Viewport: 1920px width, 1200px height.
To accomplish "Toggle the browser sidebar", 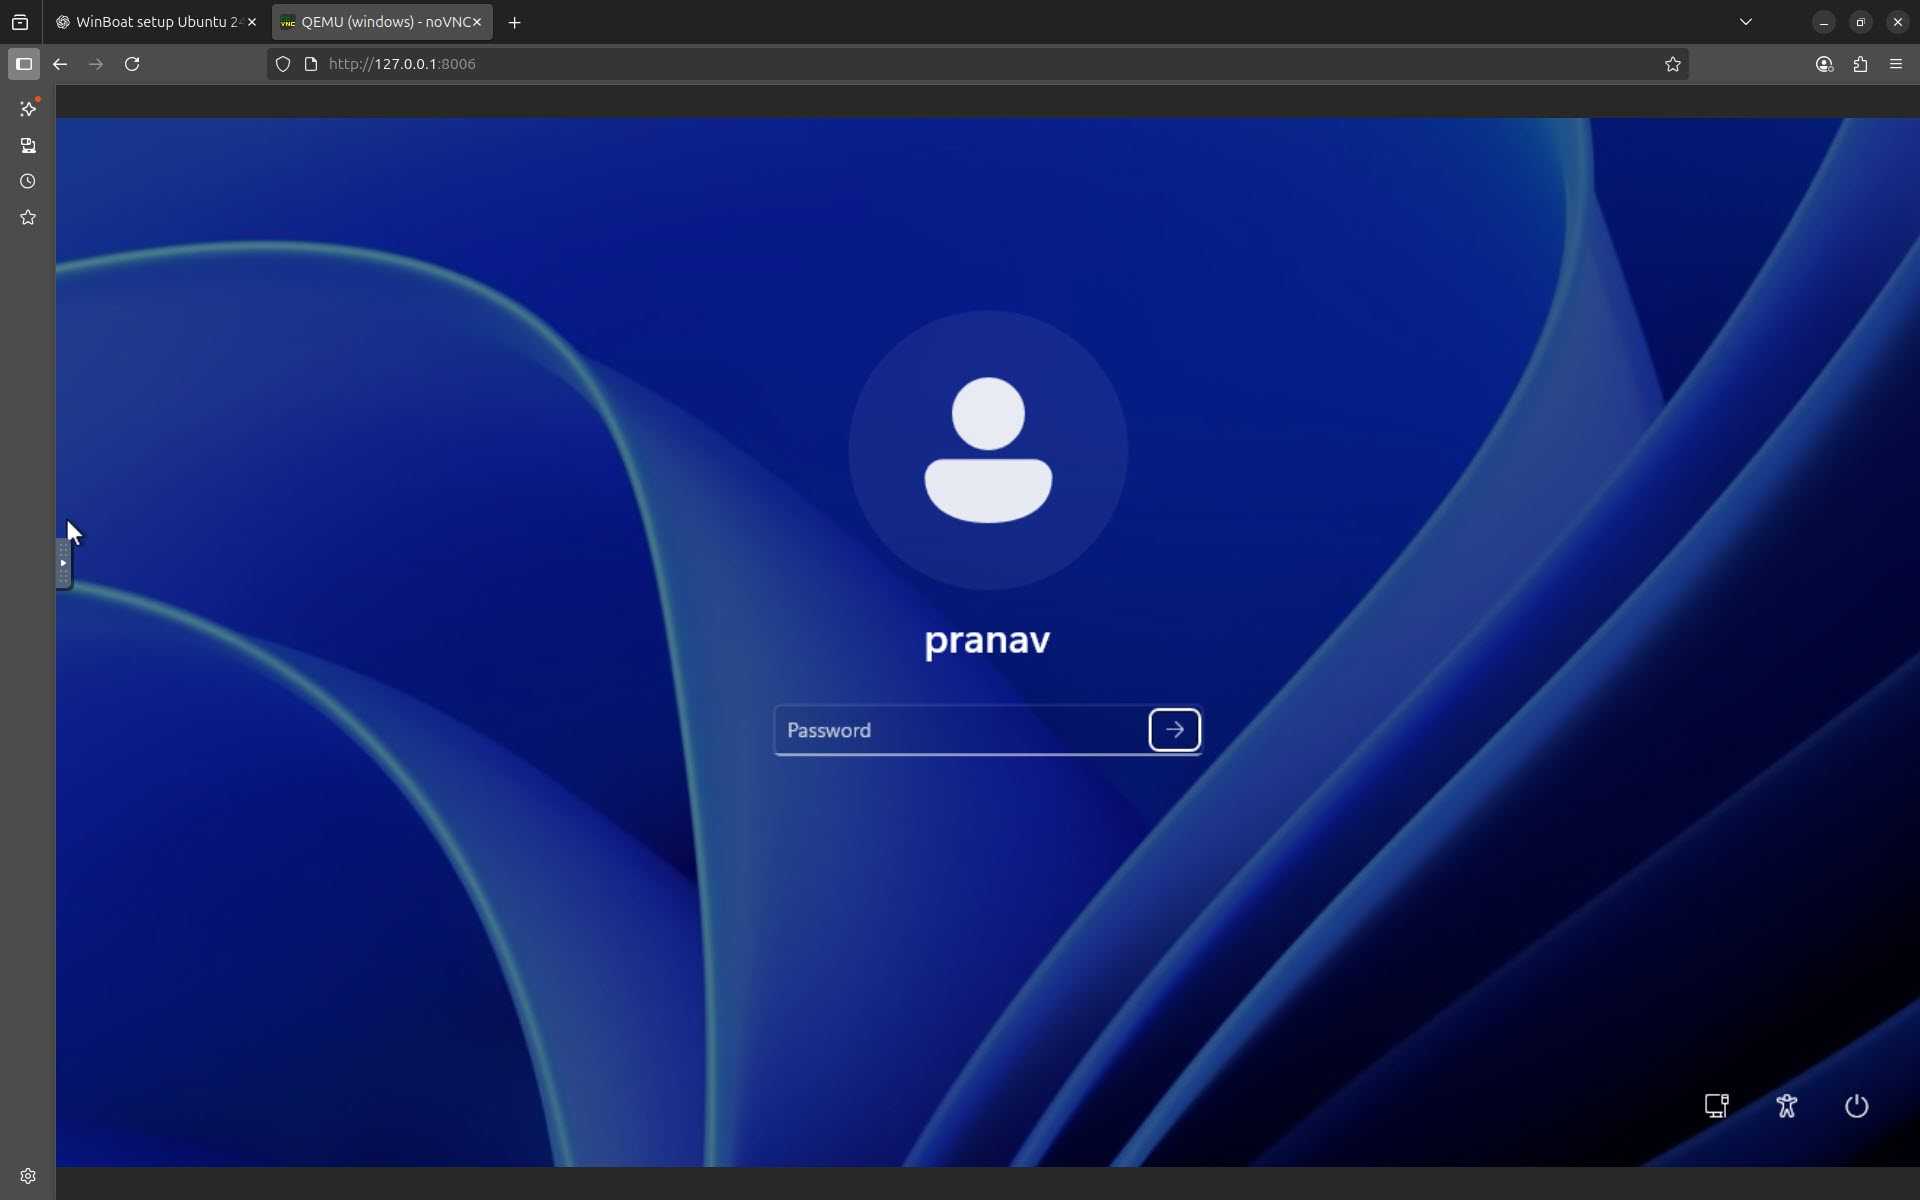I will coord(24,64).
